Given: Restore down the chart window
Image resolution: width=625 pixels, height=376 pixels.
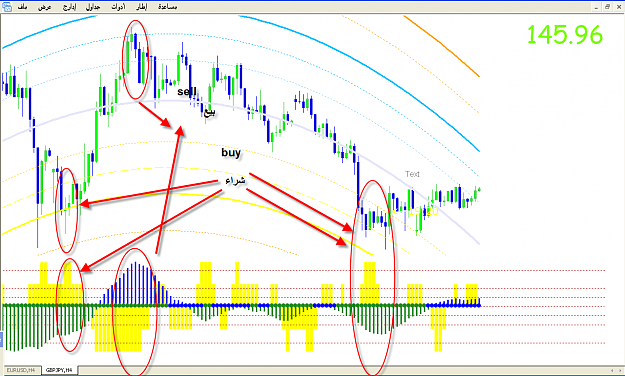Looking at the screenshot, I should [607, 7].
